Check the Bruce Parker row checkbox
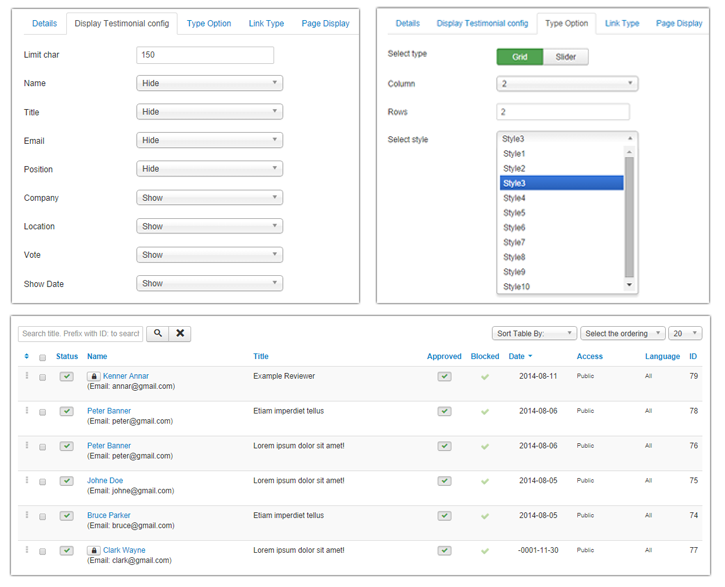Viewport: 725px width, 587px height. (x=43, y=516)
